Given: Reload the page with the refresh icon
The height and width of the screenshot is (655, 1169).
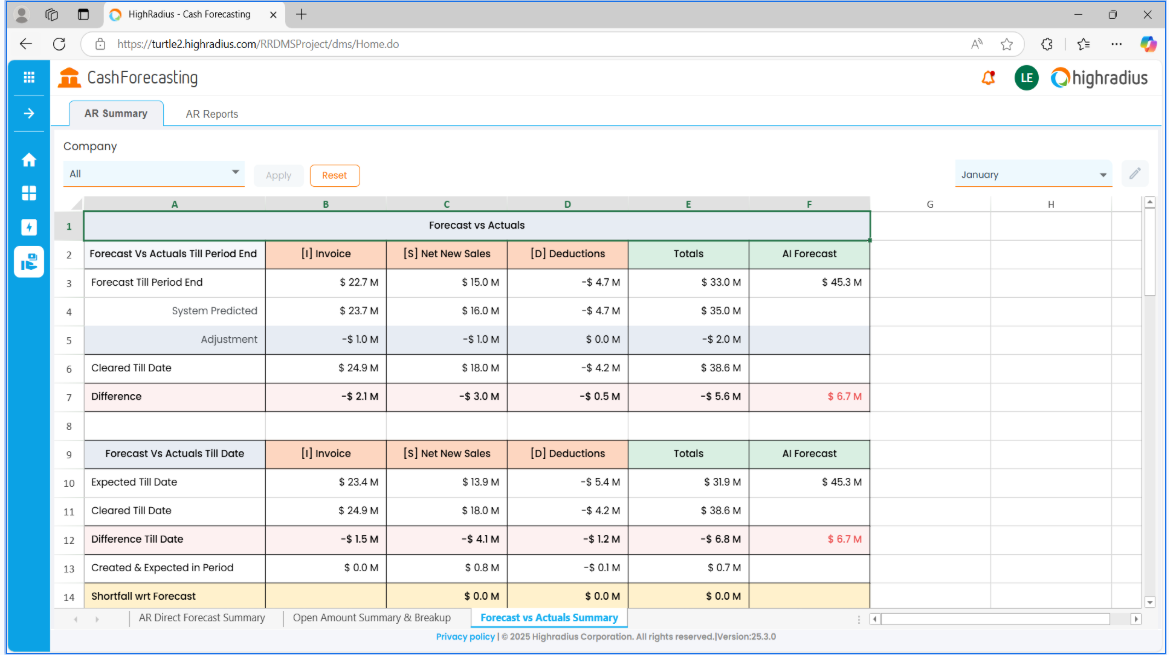Looking at the screenshot, I should tap(60, 44).
